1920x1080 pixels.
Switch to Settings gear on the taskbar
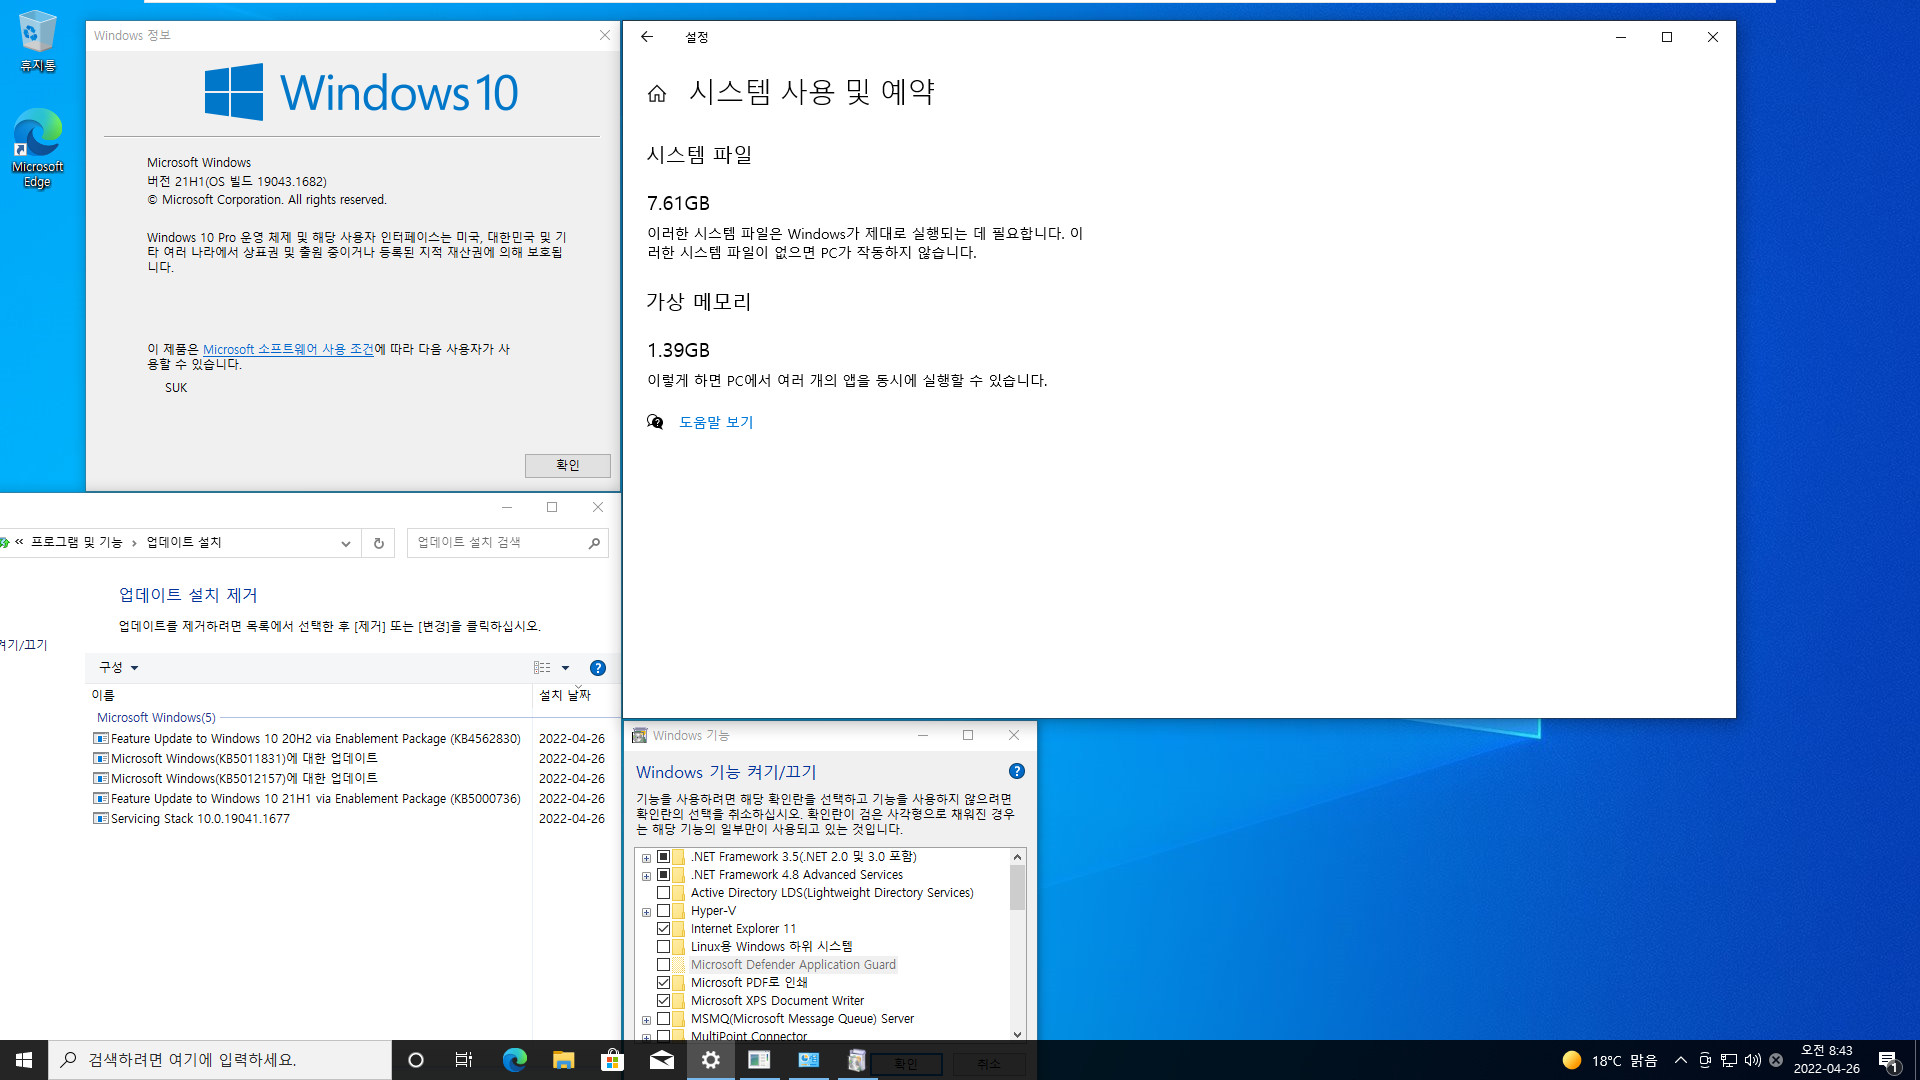(710, 1060)
